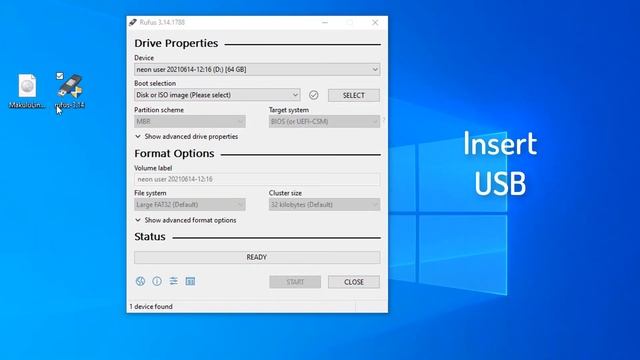Close the Rufus window

tap(375, 23)
